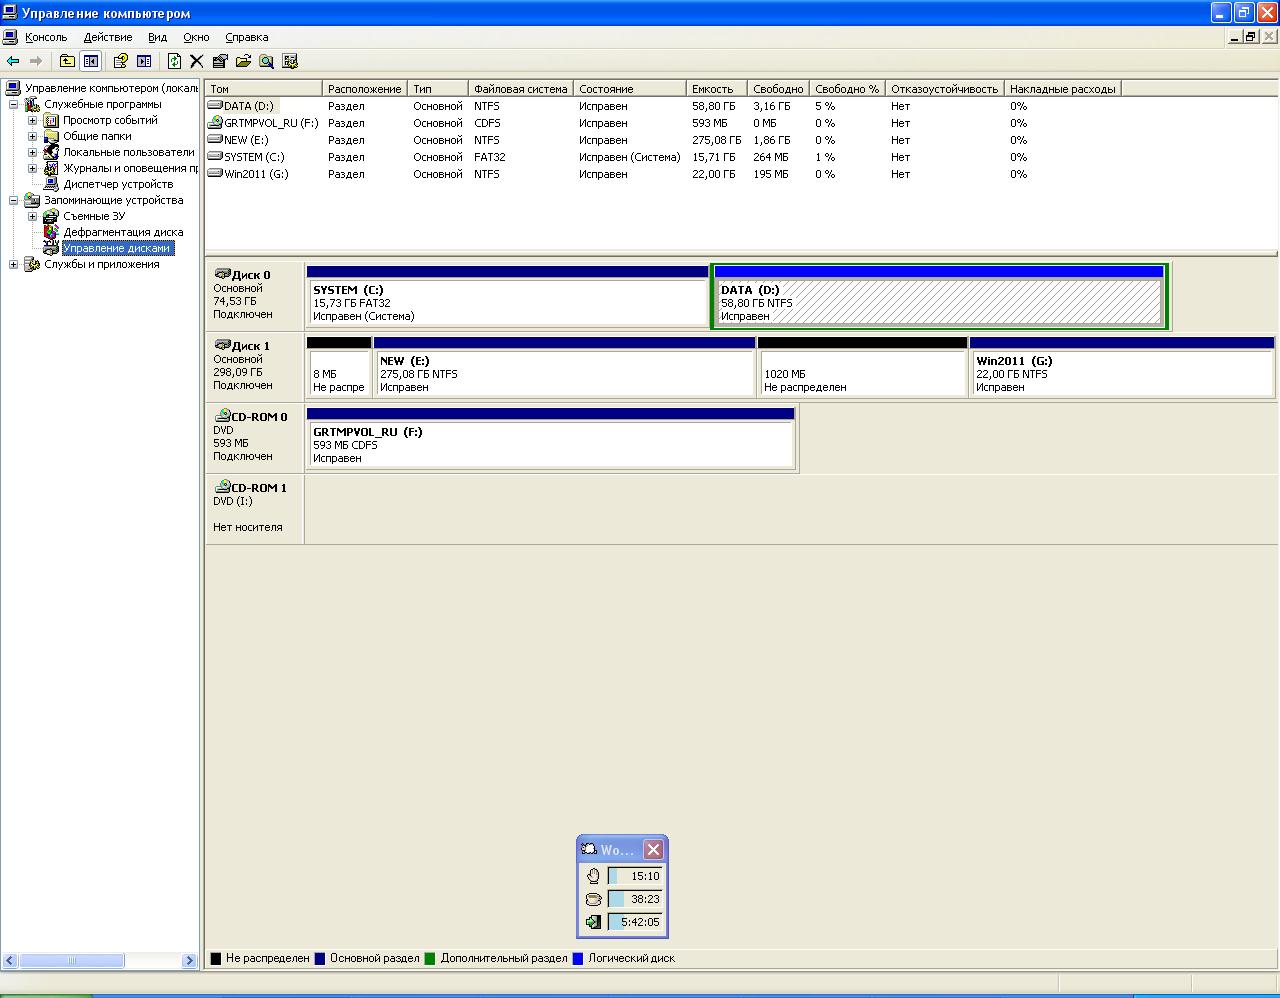Sort by Файловая система column header
The image size is (1280, 998).
pyautogui.click(x=520, y=89)
